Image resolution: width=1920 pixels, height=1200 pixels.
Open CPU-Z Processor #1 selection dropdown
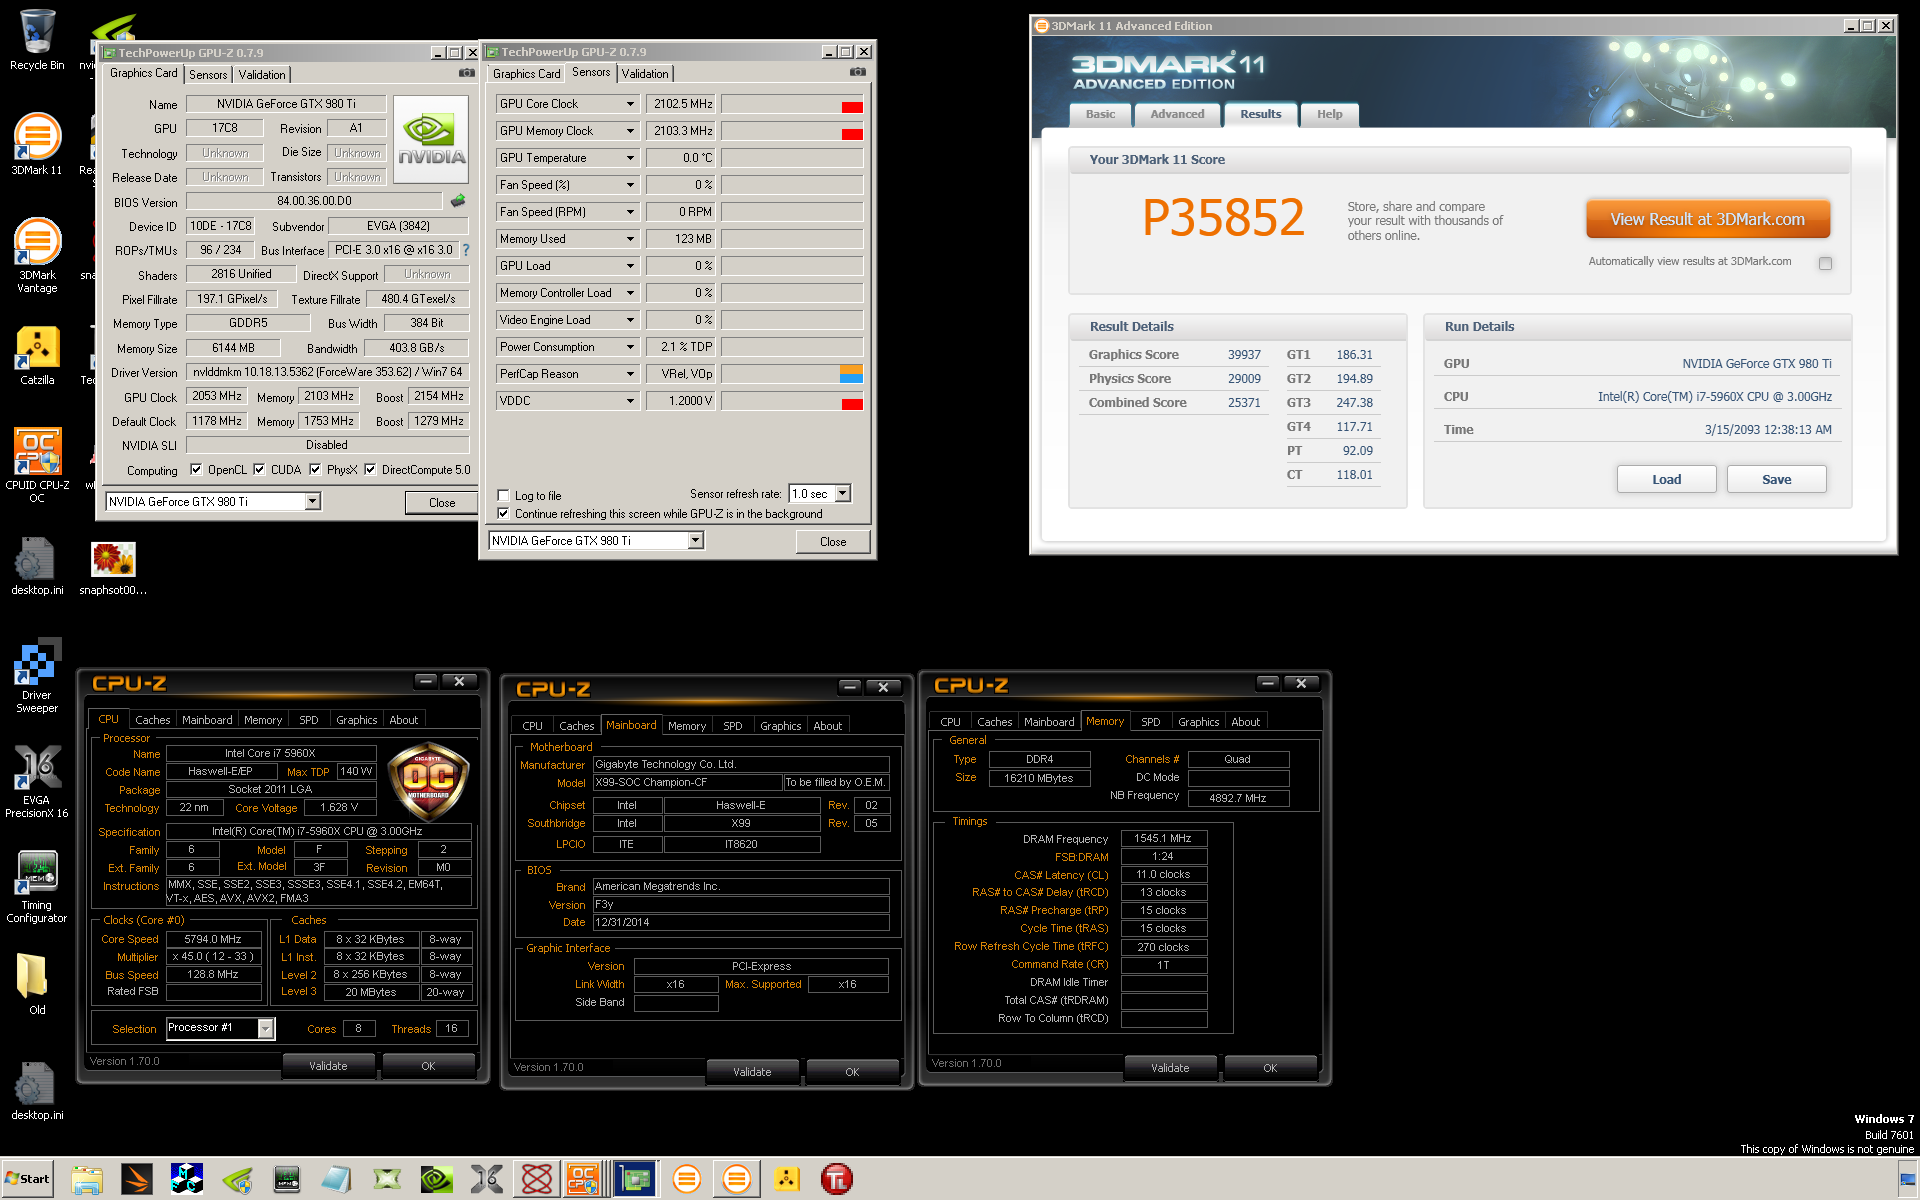coord(265,1028)
